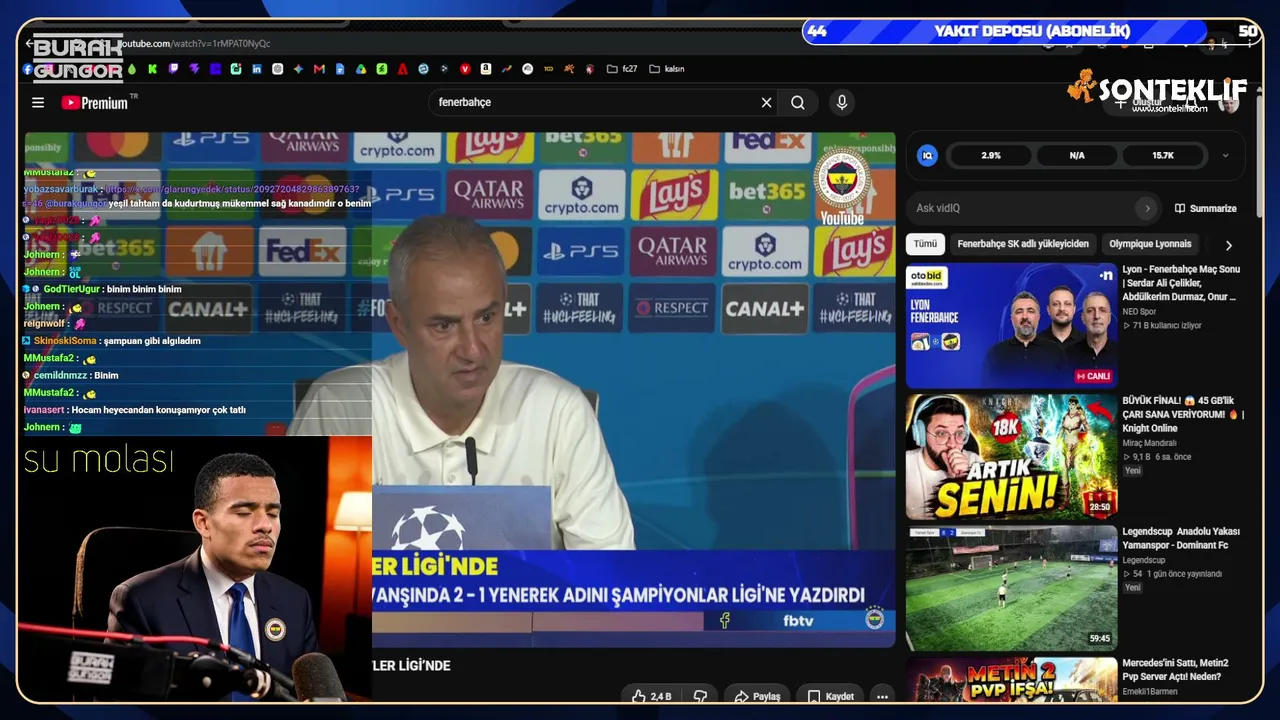Click the vidIQ Summarize button
This screenshot has width=1280, height=720.
coord(1205,208)
